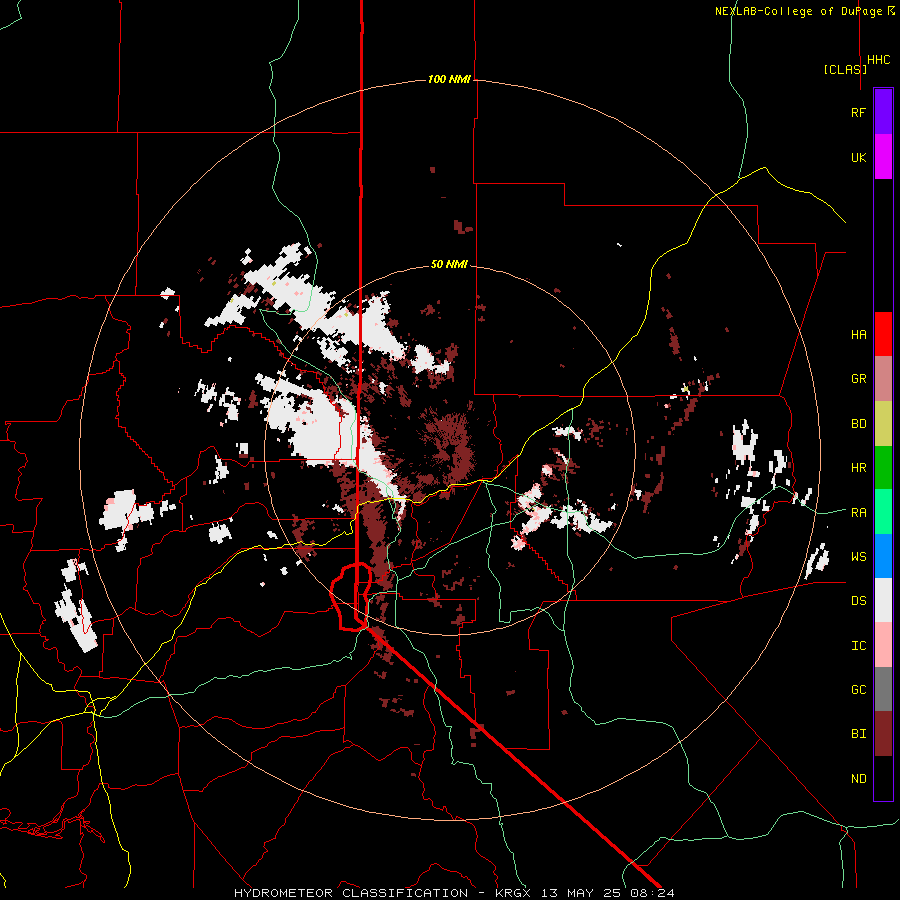The width and height of the screenshot is (900, 900).
Task: Select the HR dark green legend swatch
Action: tap(883, 468)
